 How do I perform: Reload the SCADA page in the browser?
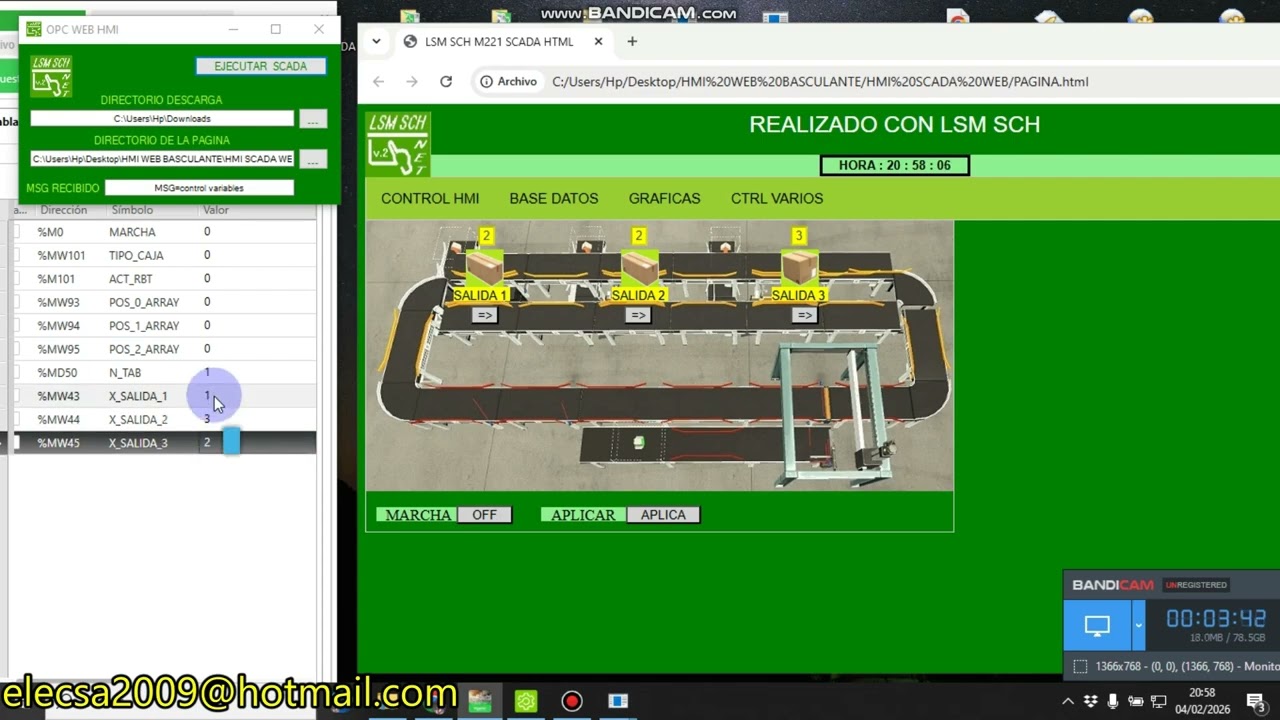[446, 81]
